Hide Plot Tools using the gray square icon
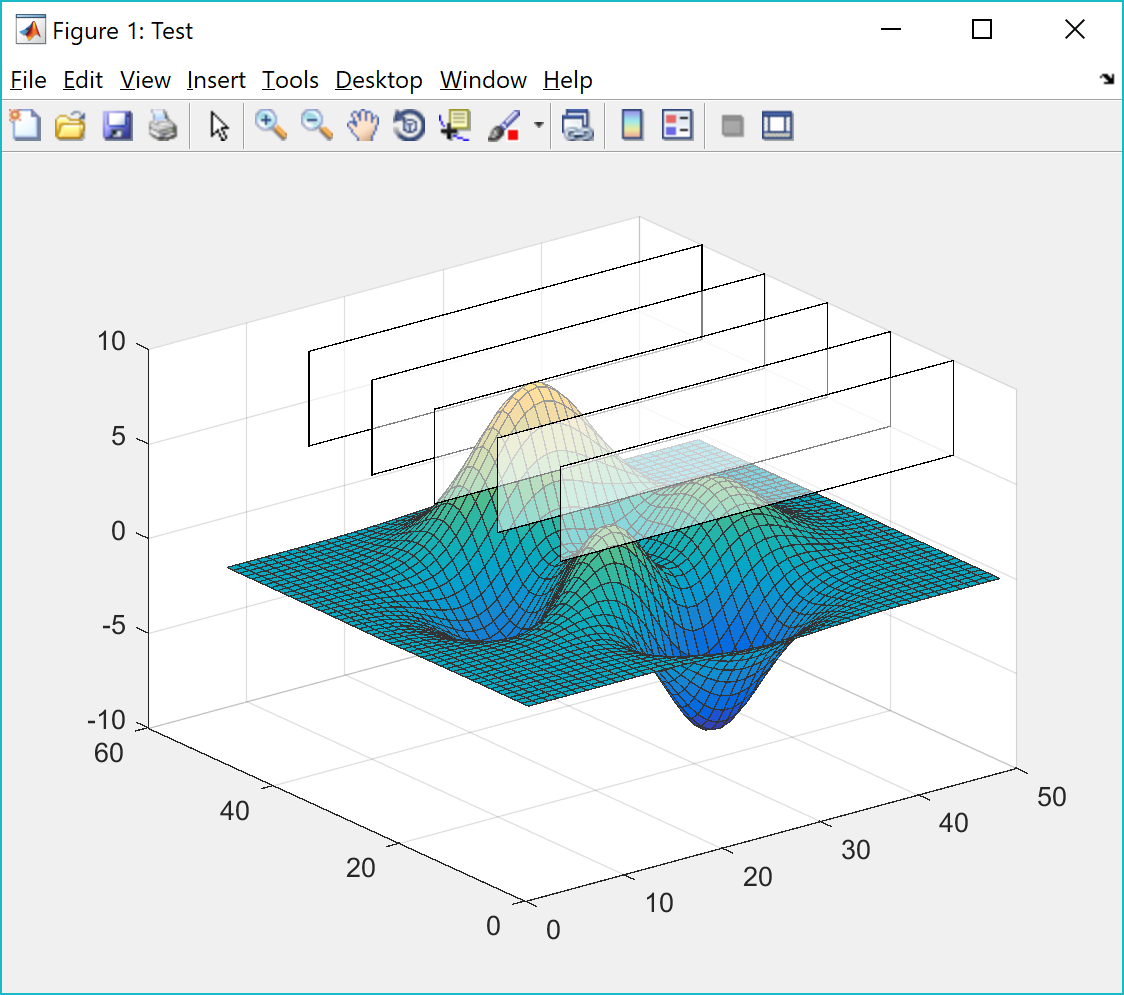 point(733,126)
